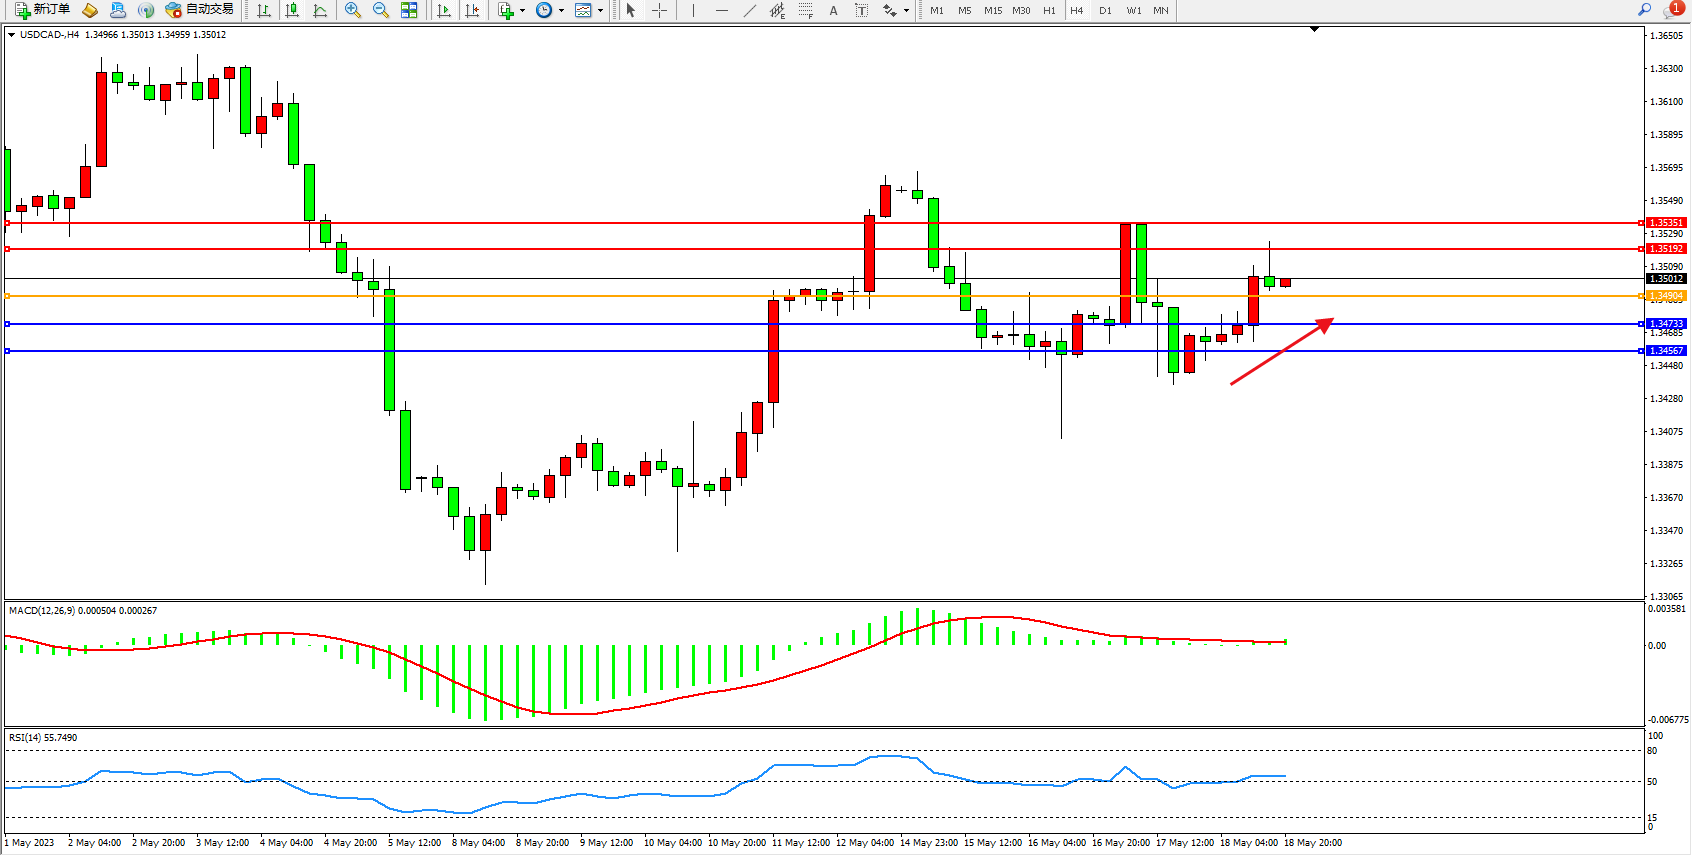
Task: Toggle AutoTrading (自动交易) button
Action: [200, 10]
